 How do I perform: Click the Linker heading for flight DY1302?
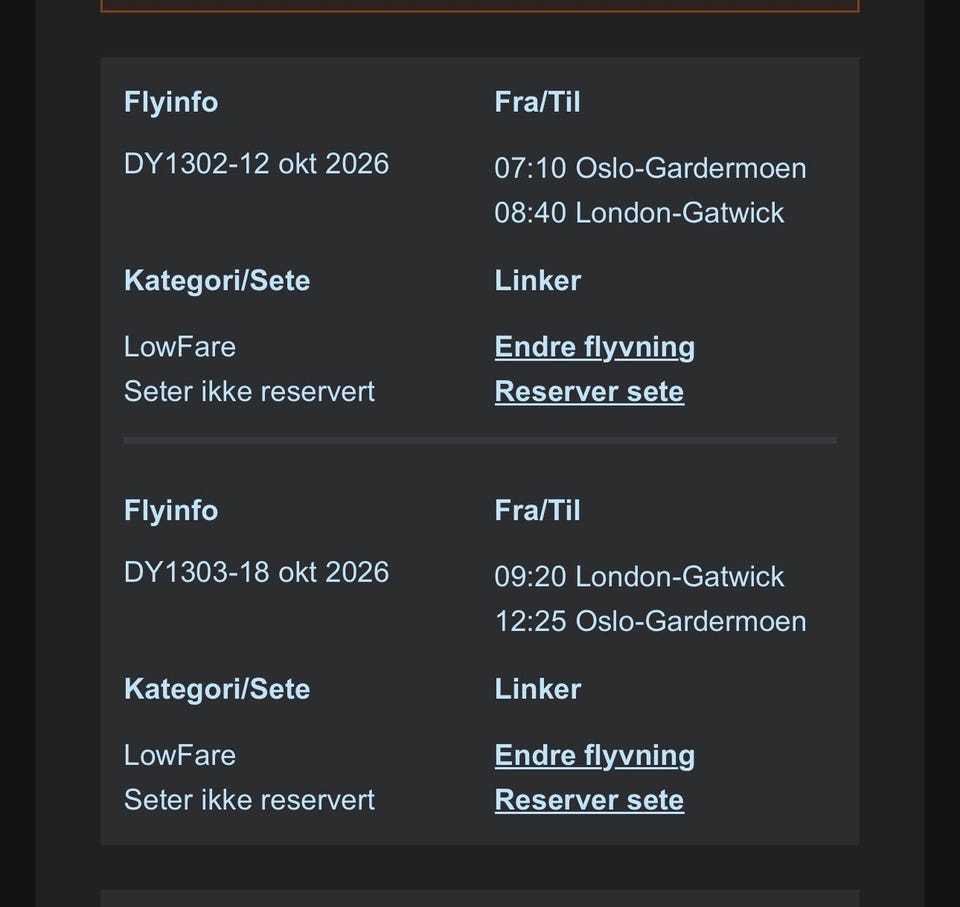[x=537, y=280]
